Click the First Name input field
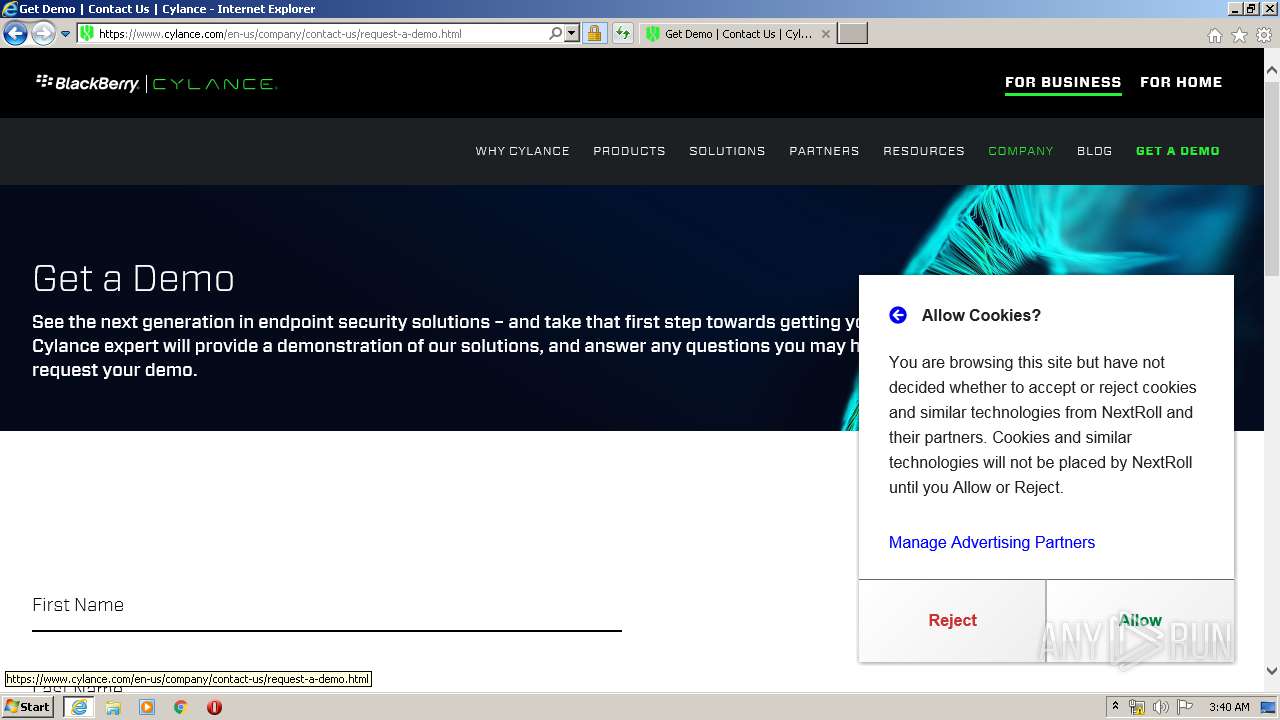Screen dimensions: 1280x720 tap(327, 606)
